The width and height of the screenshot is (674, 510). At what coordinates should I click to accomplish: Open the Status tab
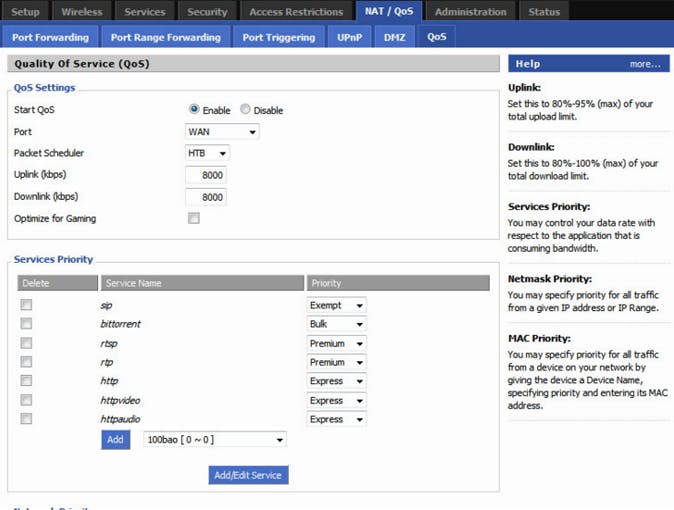[544, 12]
